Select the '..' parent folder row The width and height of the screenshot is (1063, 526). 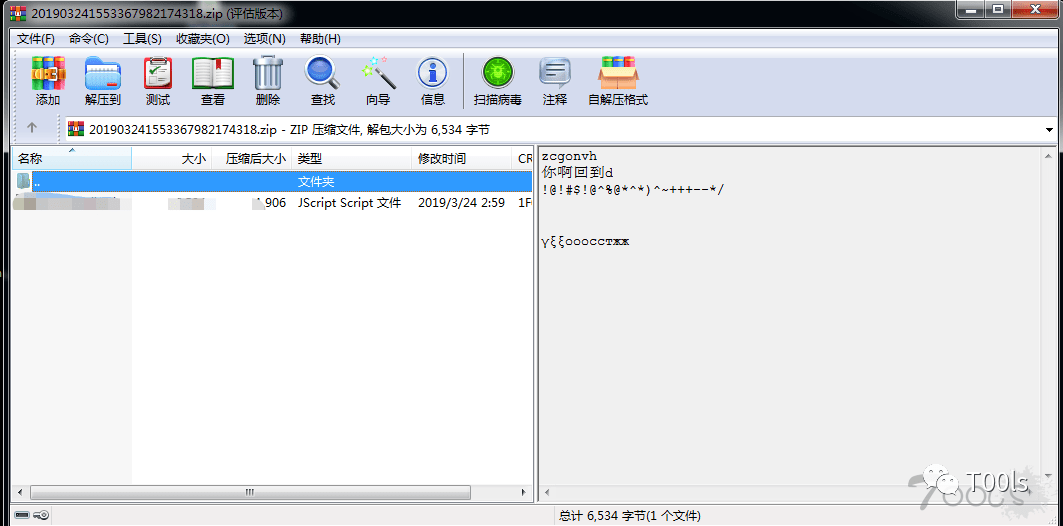tap(273, 182)
